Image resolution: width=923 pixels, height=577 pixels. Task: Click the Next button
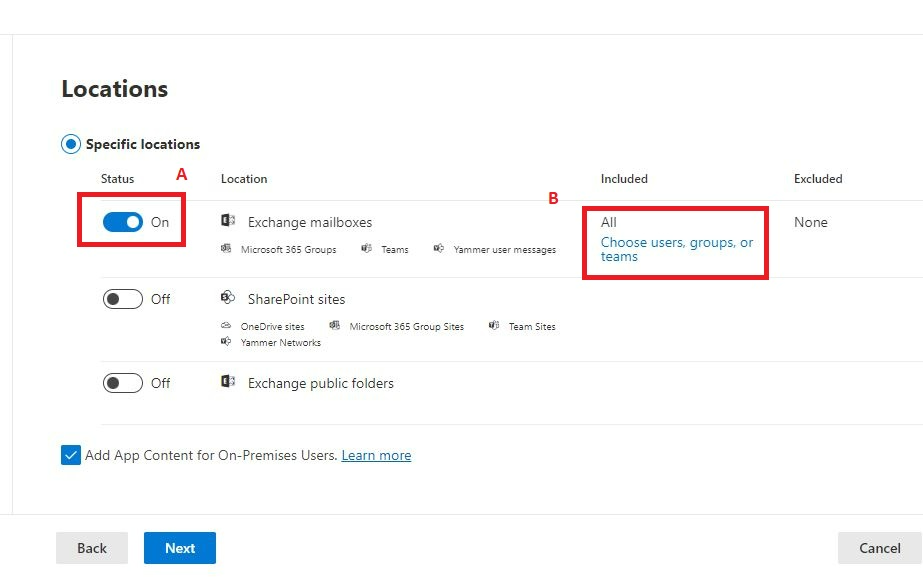tap(180, 548)
